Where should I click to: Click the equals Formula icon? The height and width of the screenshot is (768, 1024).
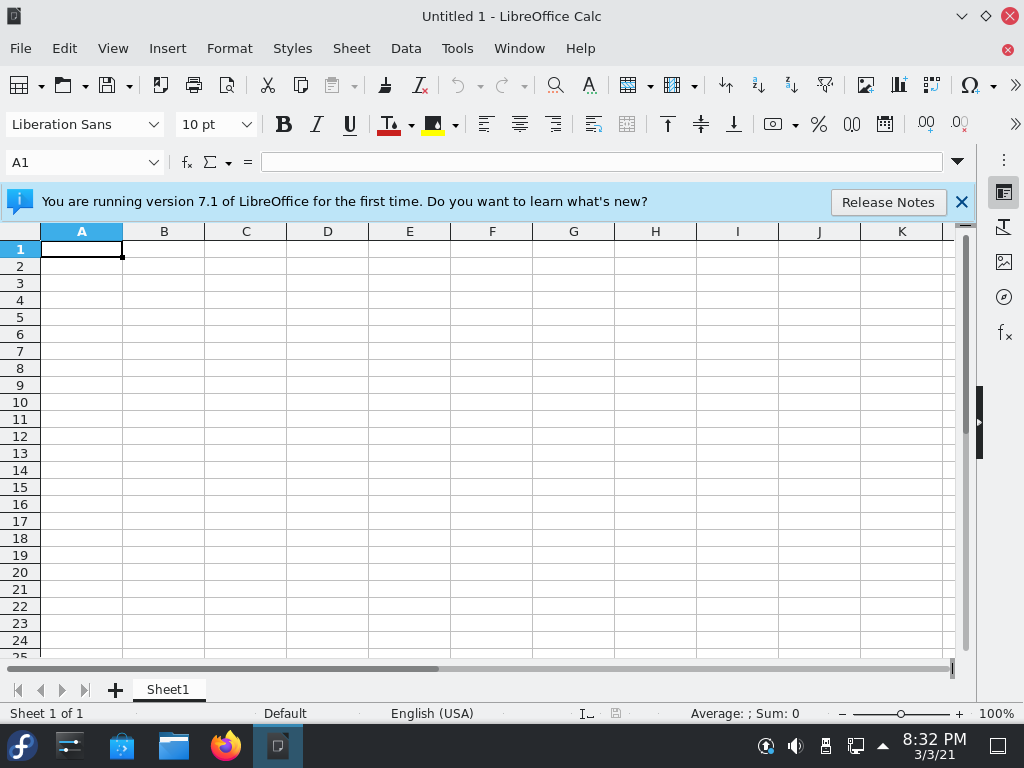click(248, 163)
